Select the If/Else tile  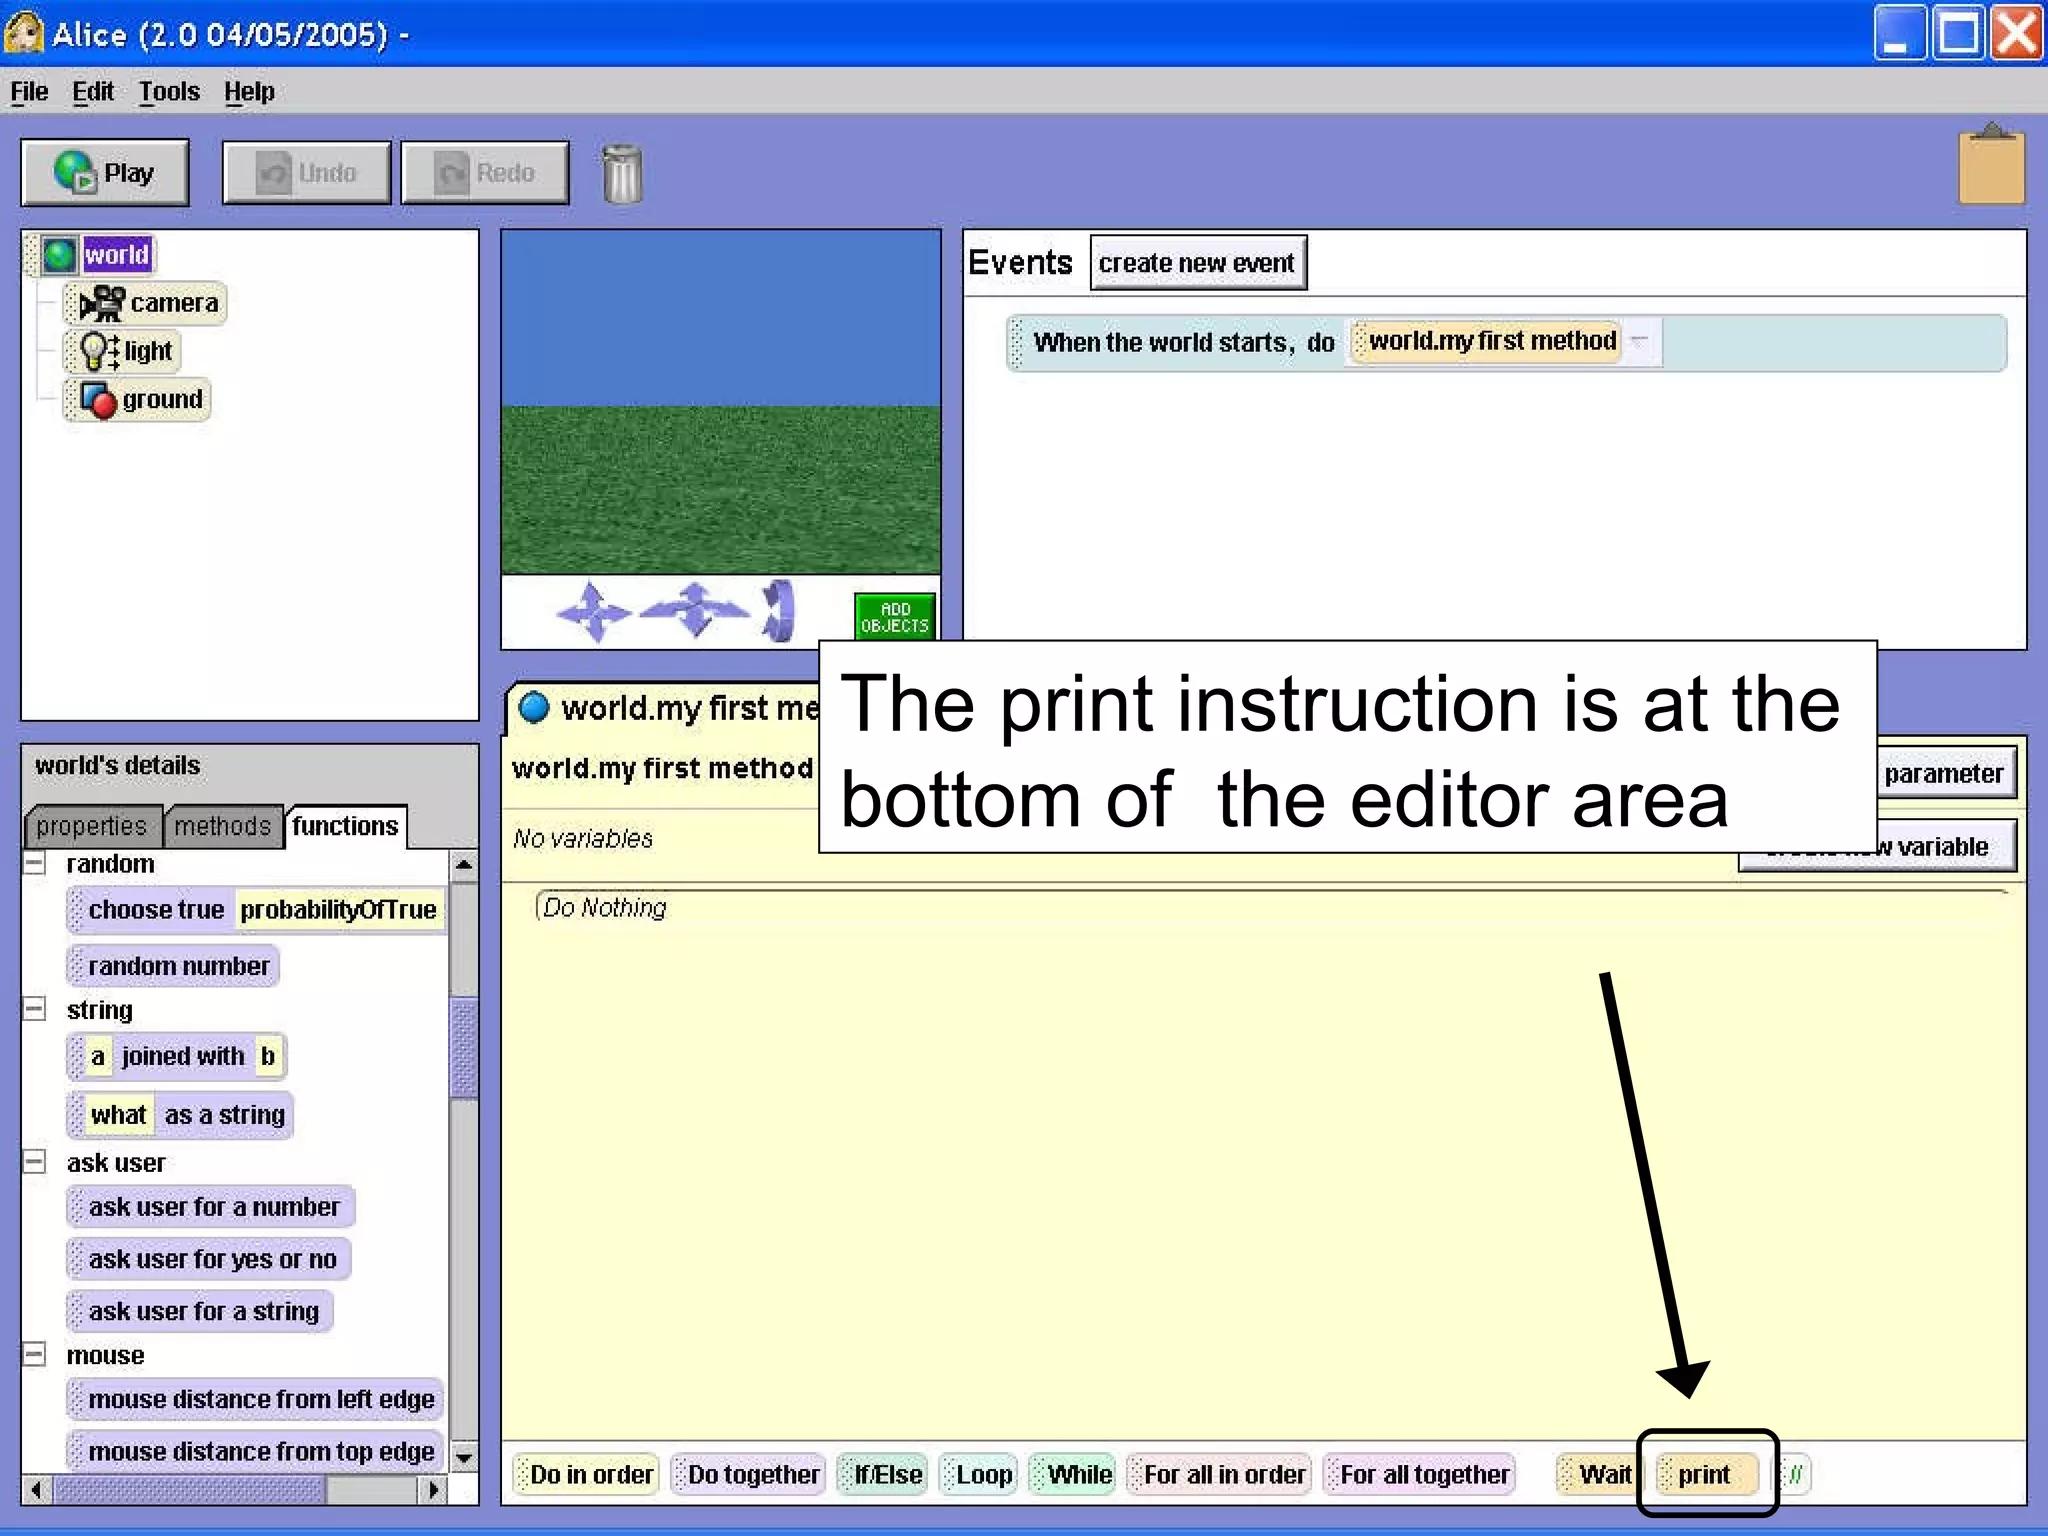883,1474
